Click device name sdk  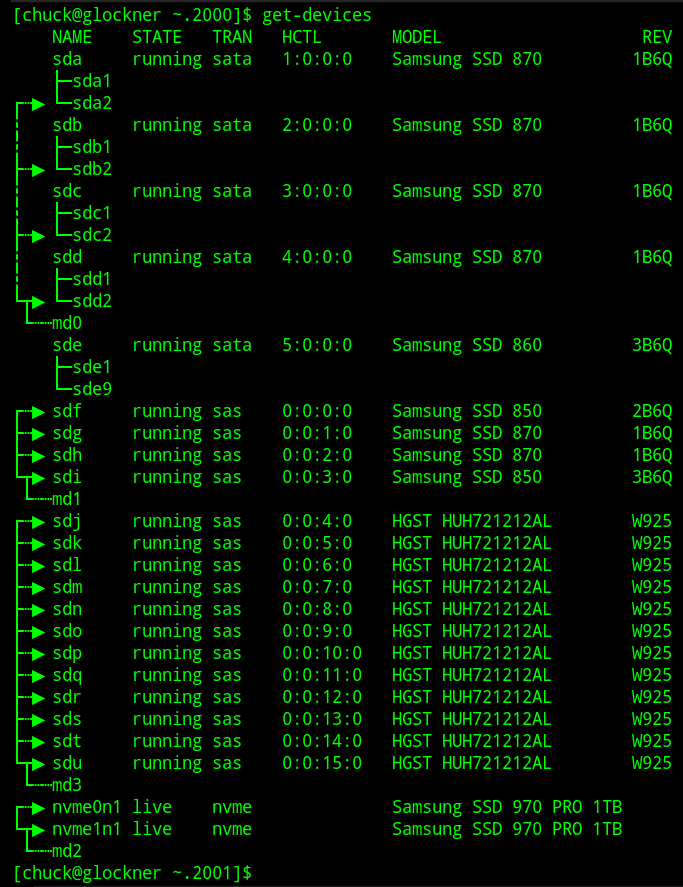(x=67, y=543)
